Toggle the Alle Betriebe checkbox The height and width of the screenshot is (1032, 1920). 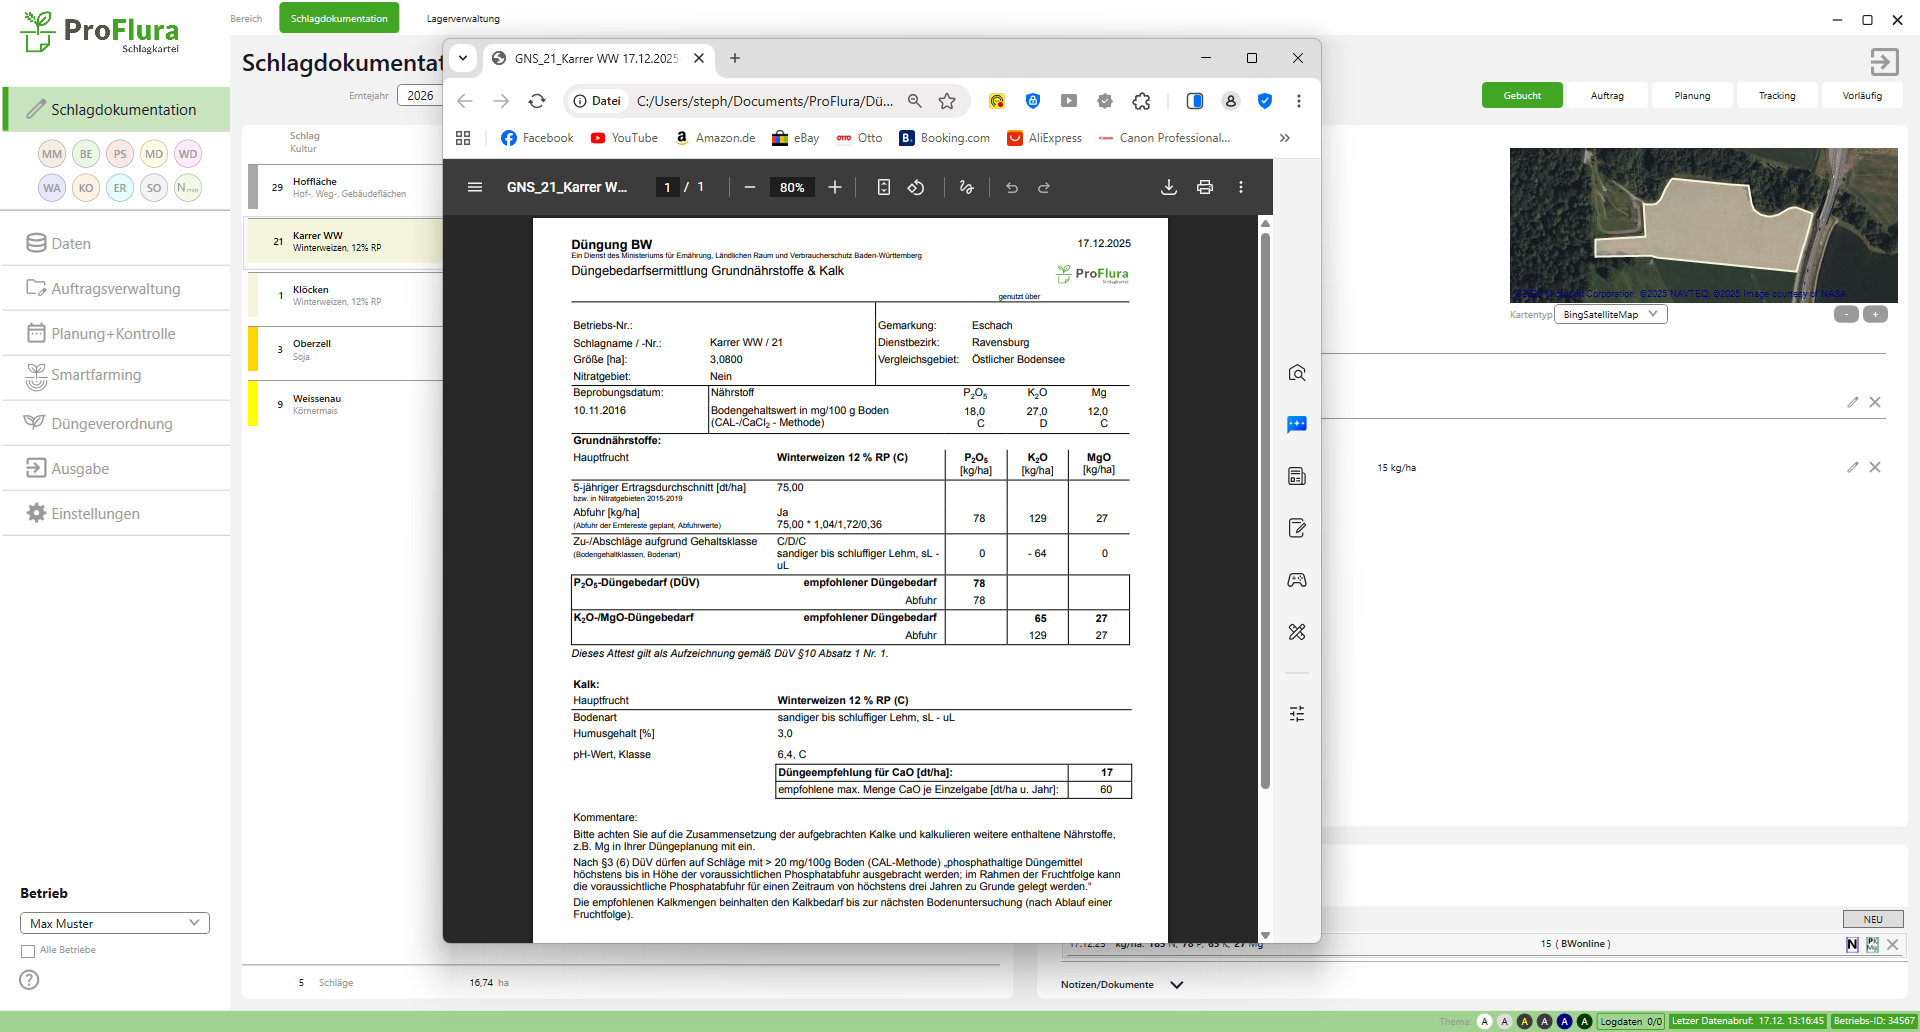28,951
